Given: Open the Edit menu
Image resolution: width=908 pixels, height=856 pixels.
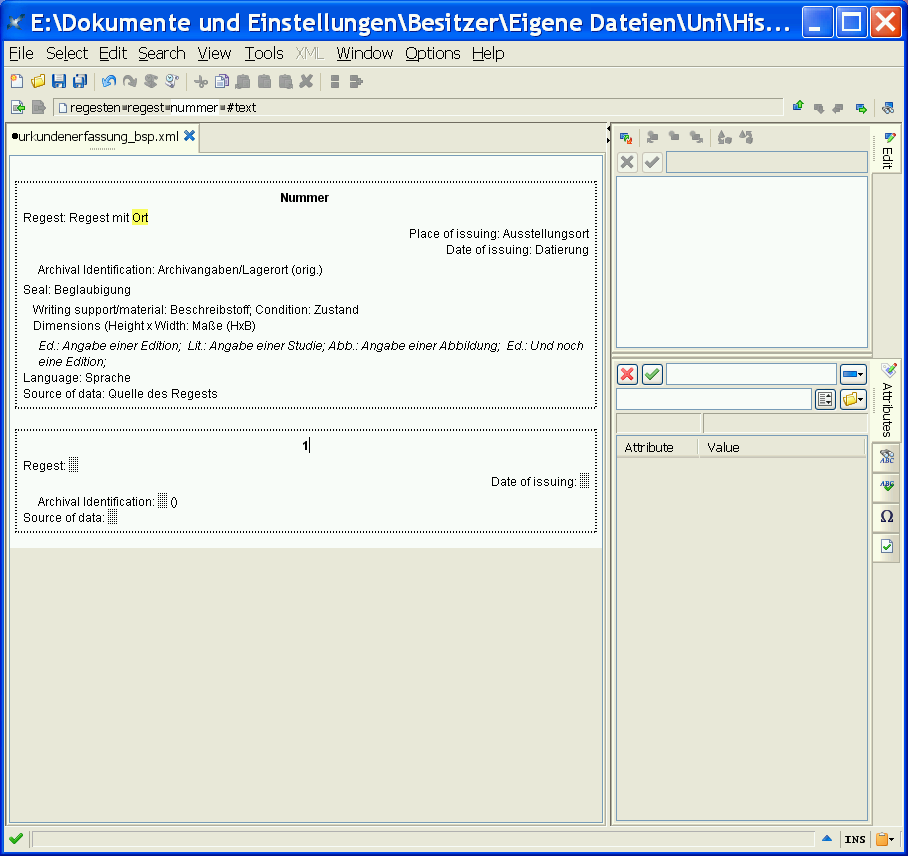Looking at the screenshot, I should tap(113, 53).
